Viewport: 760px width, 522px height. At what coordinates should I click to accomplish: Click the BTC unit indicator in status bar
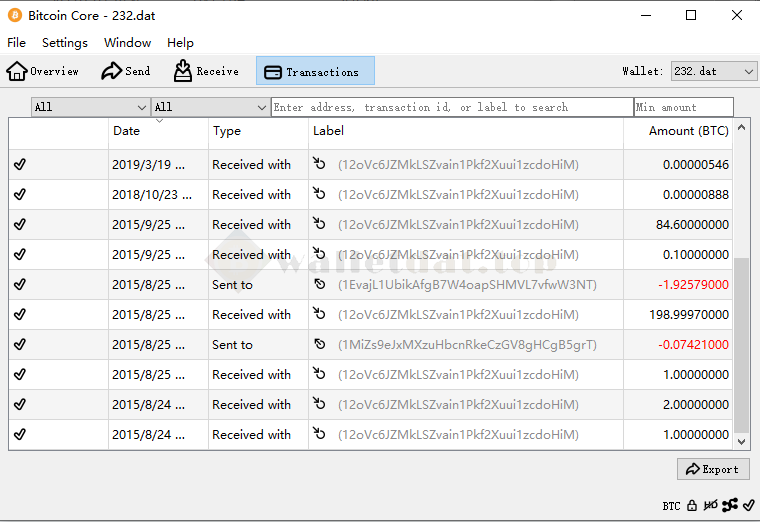coord(671,506)
